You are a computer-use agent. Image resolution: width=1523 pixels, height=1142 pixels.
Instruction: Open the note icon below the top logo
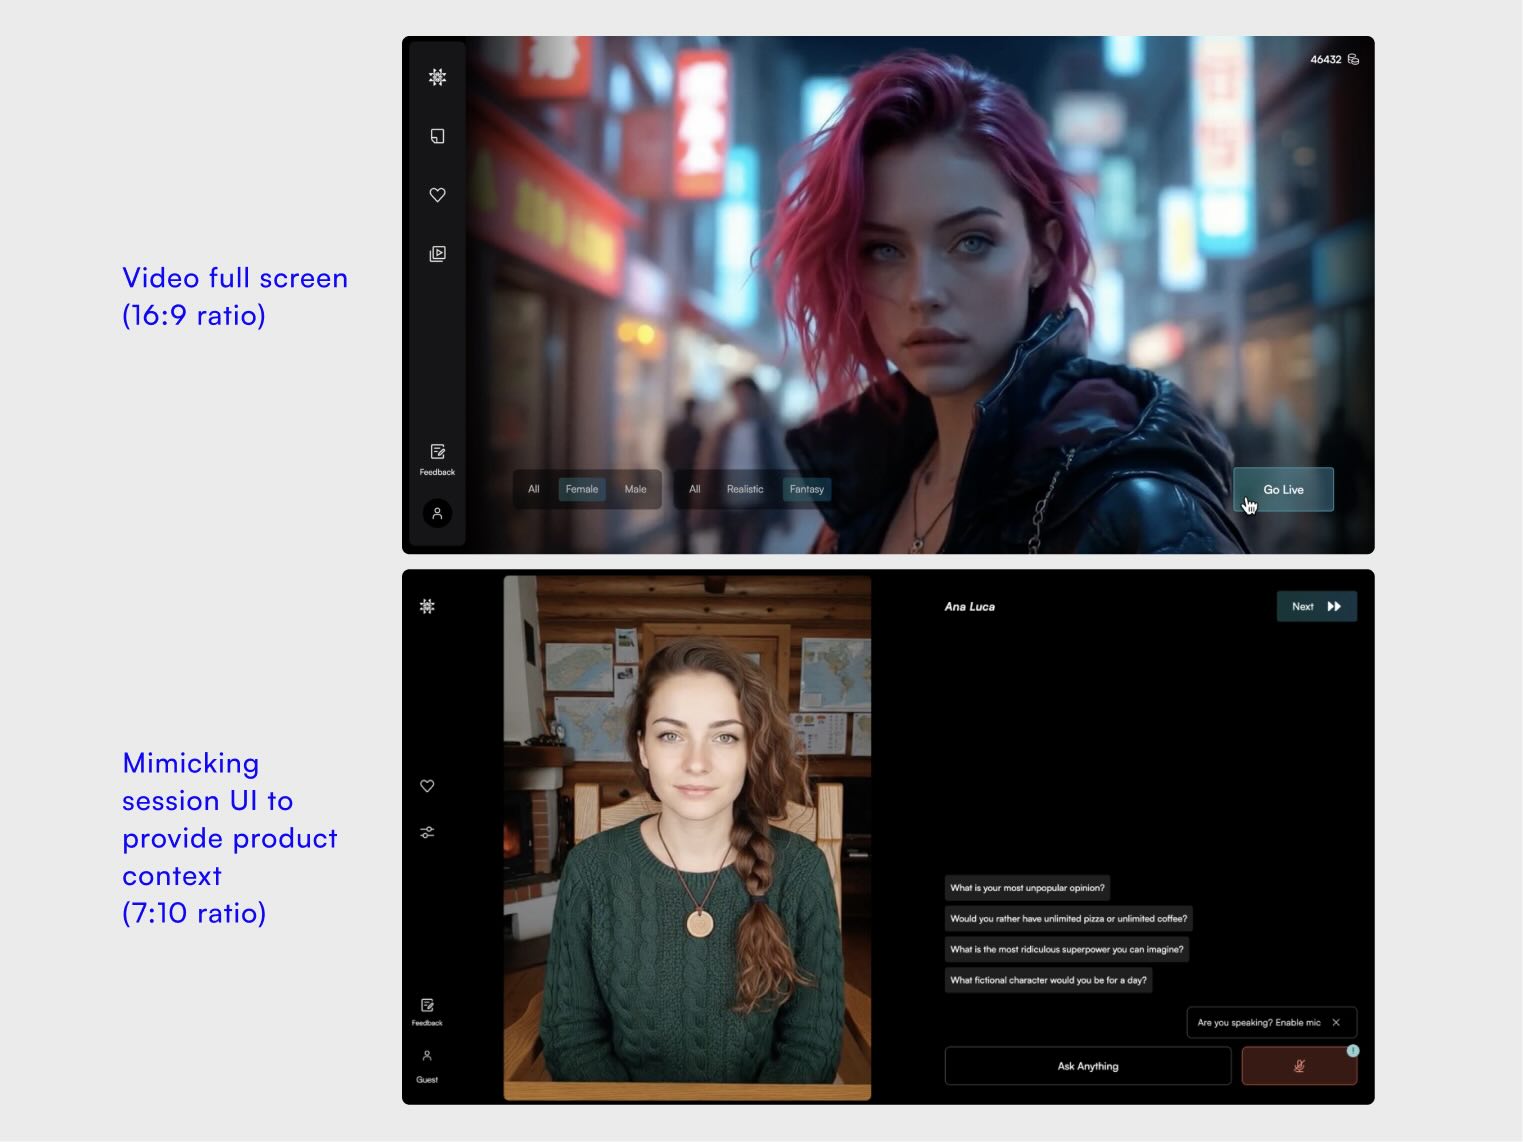pos(437,136)
